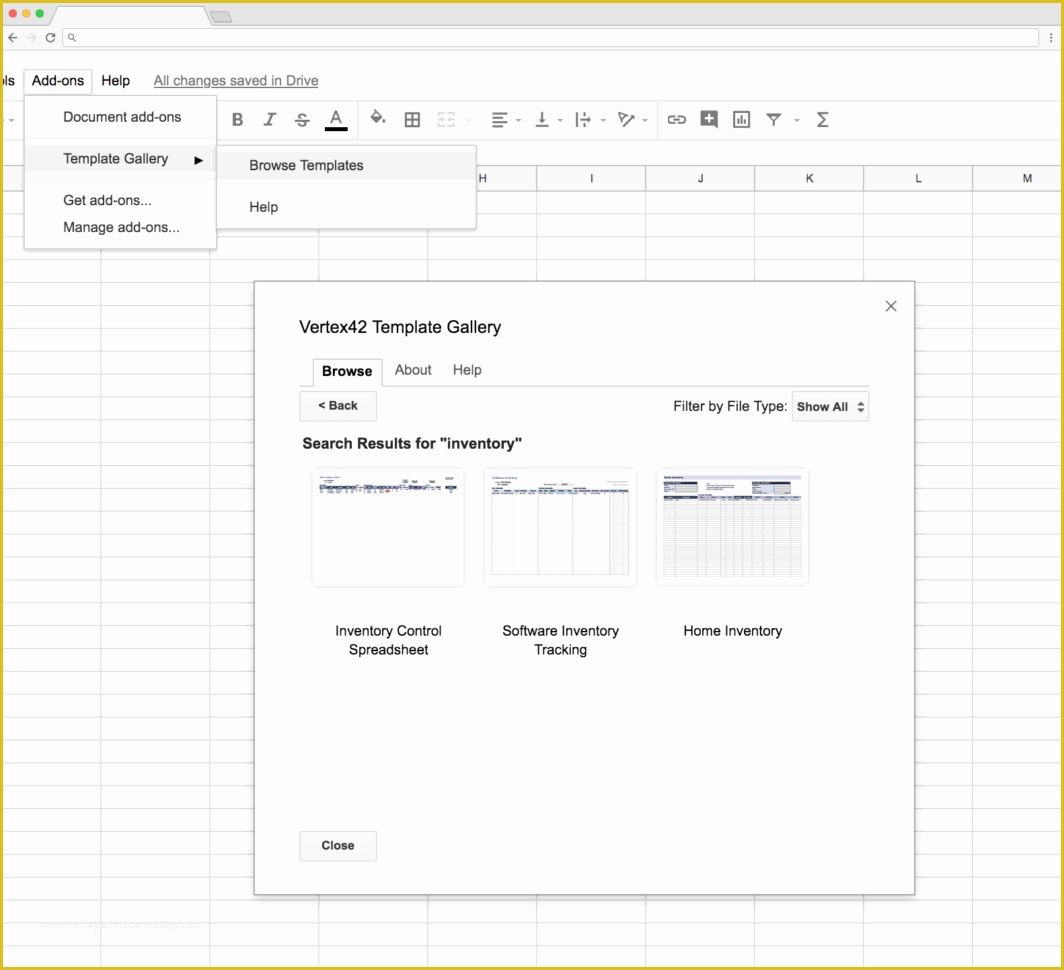Click the merge cells icon
Image resolution: width=1064 pixels, height=970 pixels.
point(446,119)
